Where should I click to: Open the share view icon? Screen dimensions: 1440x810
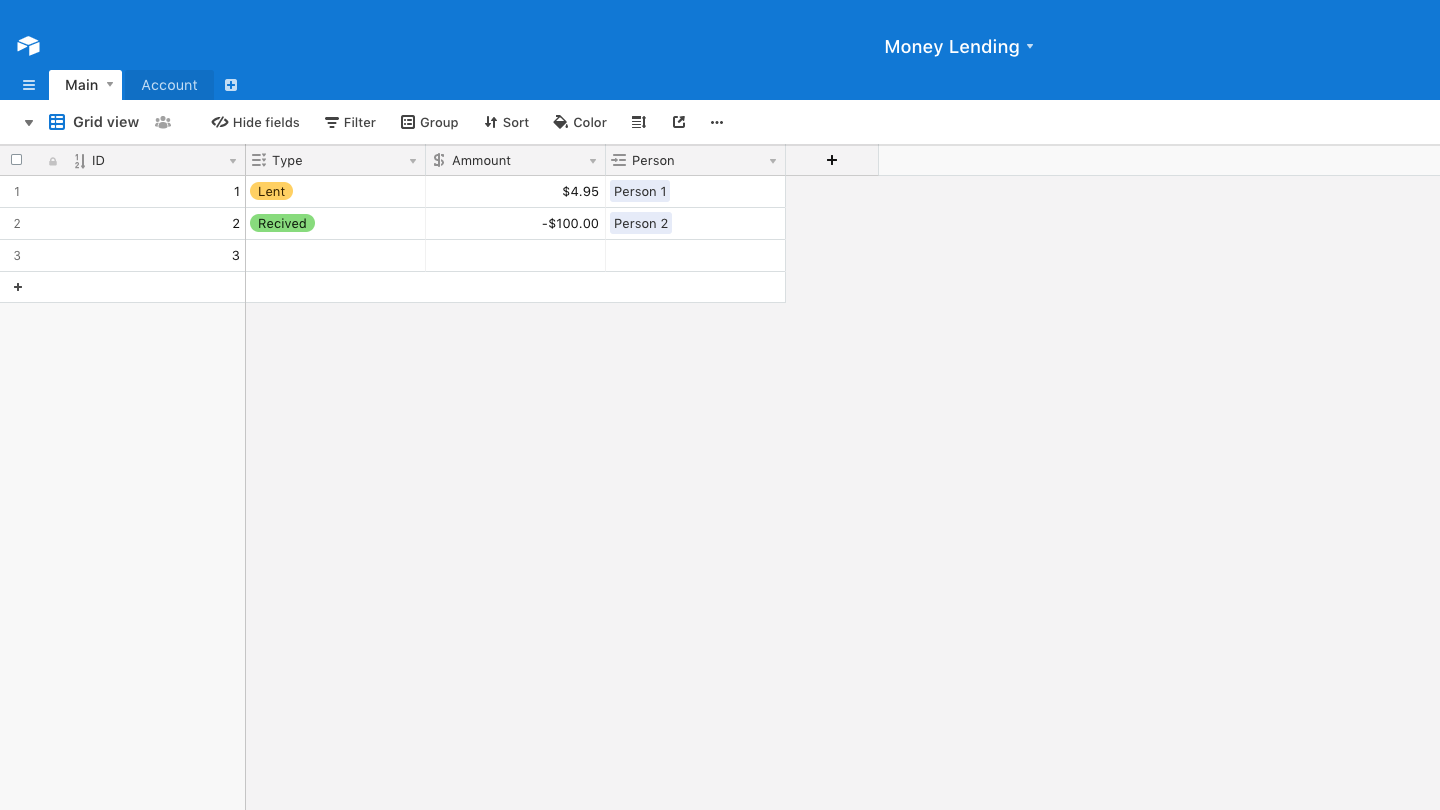tap(679, 122)
